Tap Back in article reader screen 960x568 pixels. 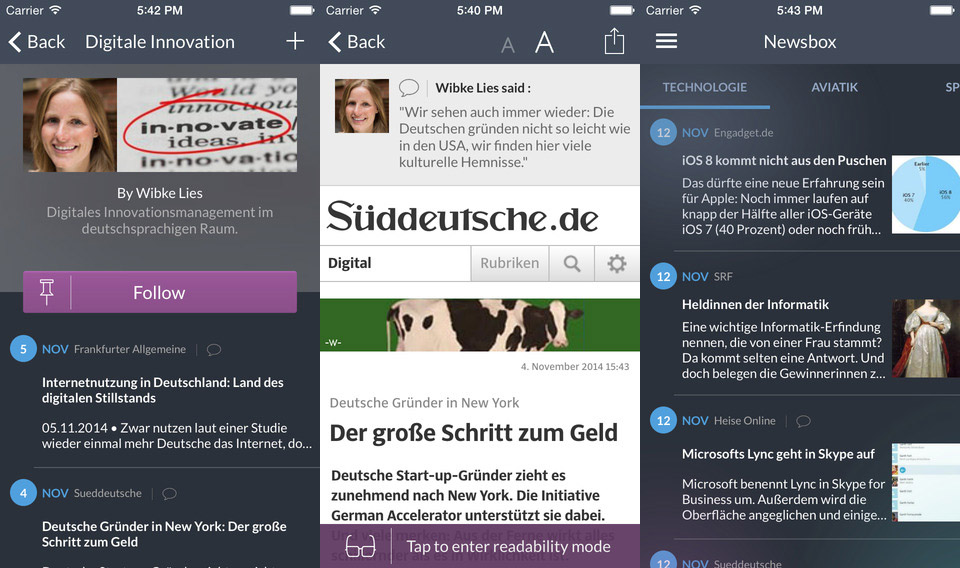click(356, 42)
